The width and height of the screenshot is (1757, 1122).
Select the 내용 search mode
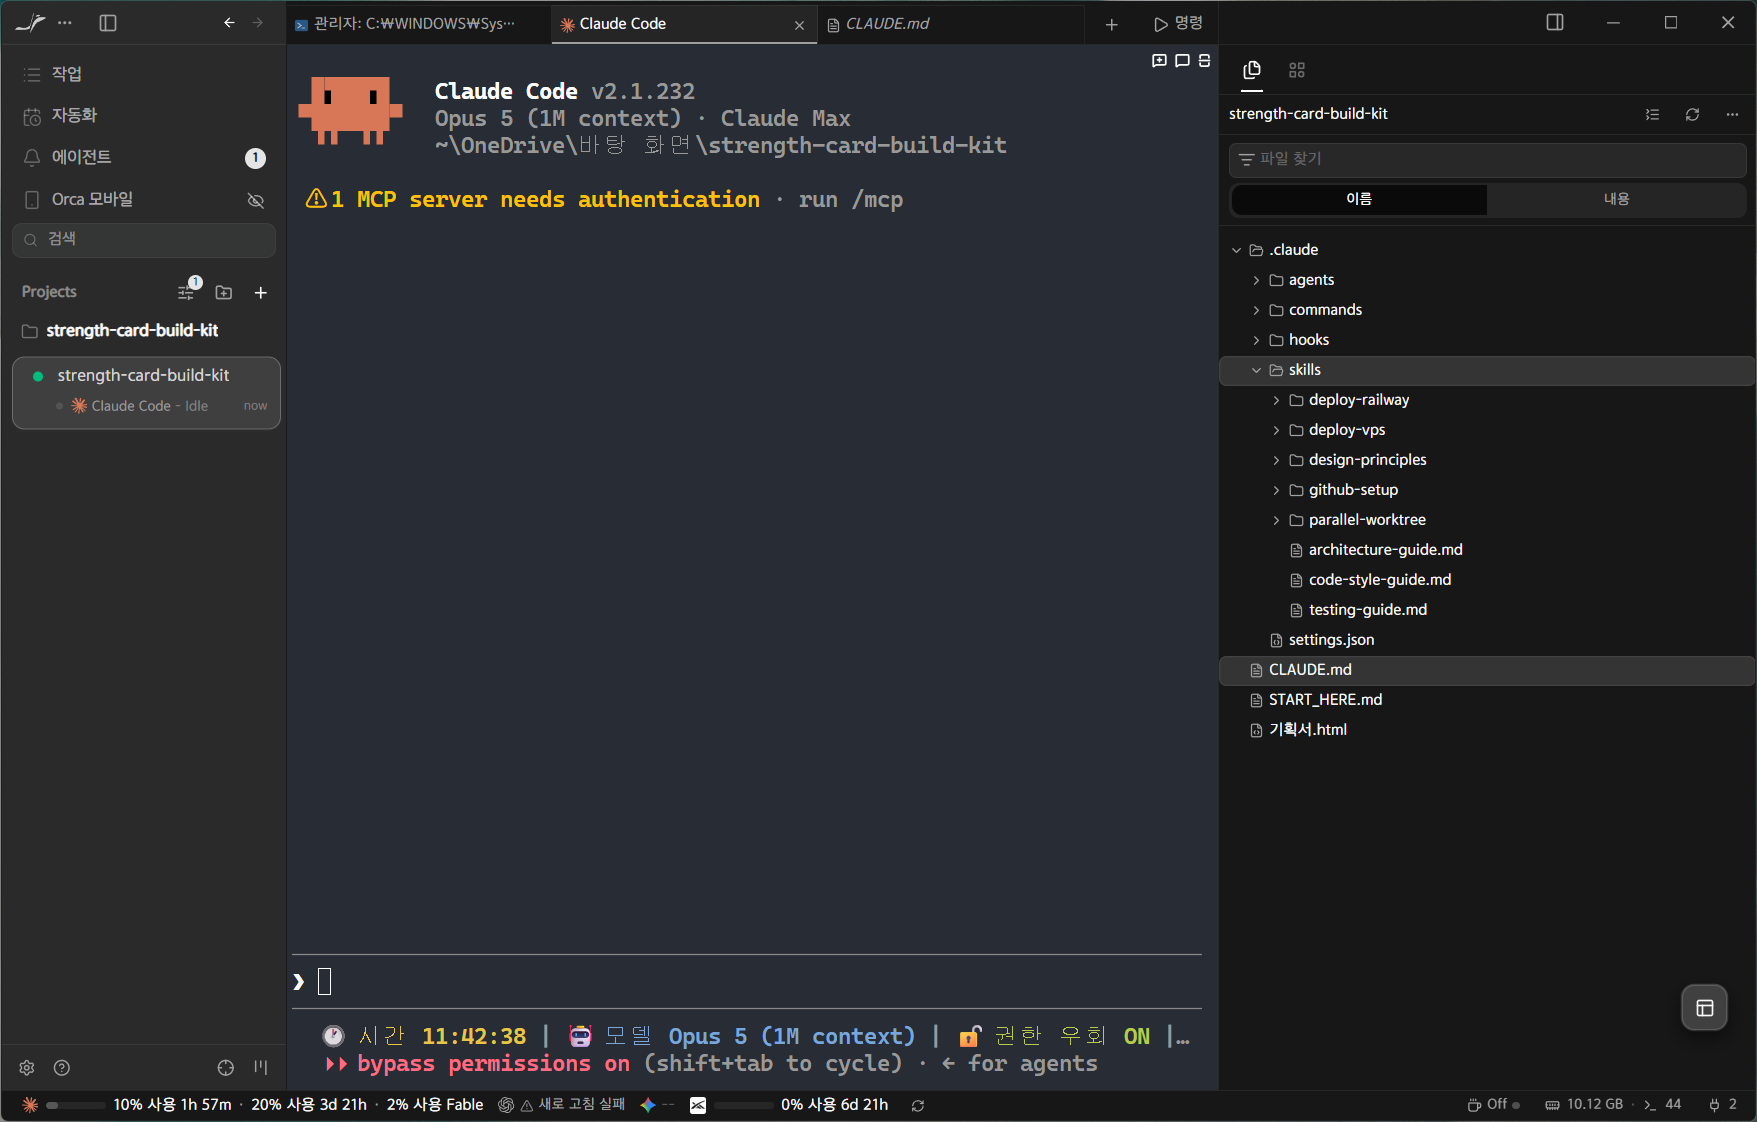coord(1616,200)
